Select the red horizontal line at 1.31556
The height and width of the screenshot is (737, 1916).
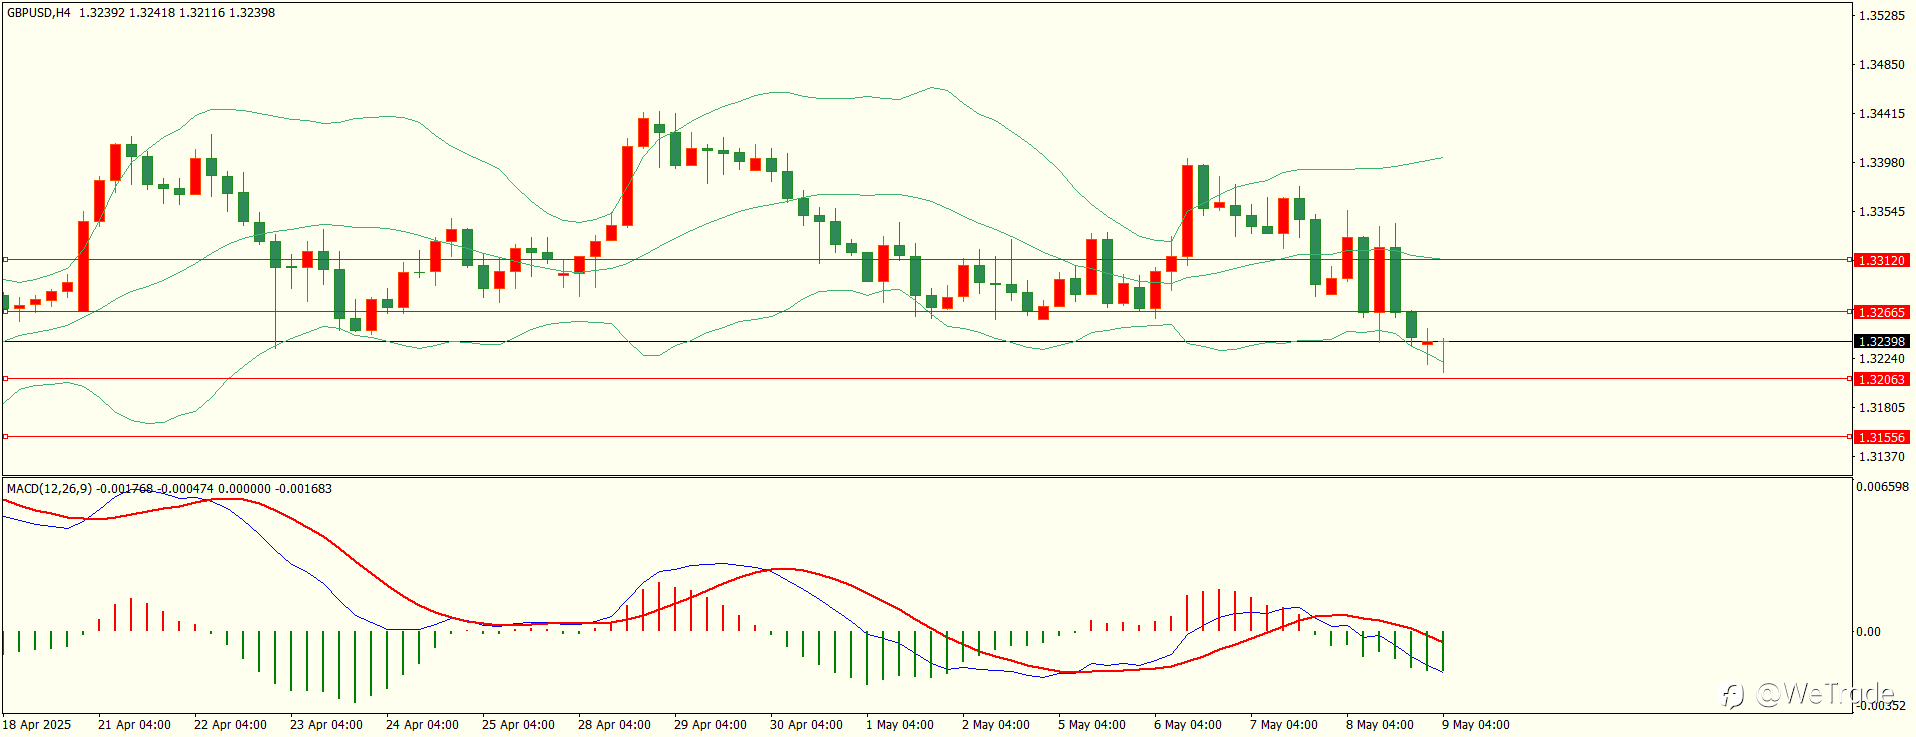coord(927,437)
